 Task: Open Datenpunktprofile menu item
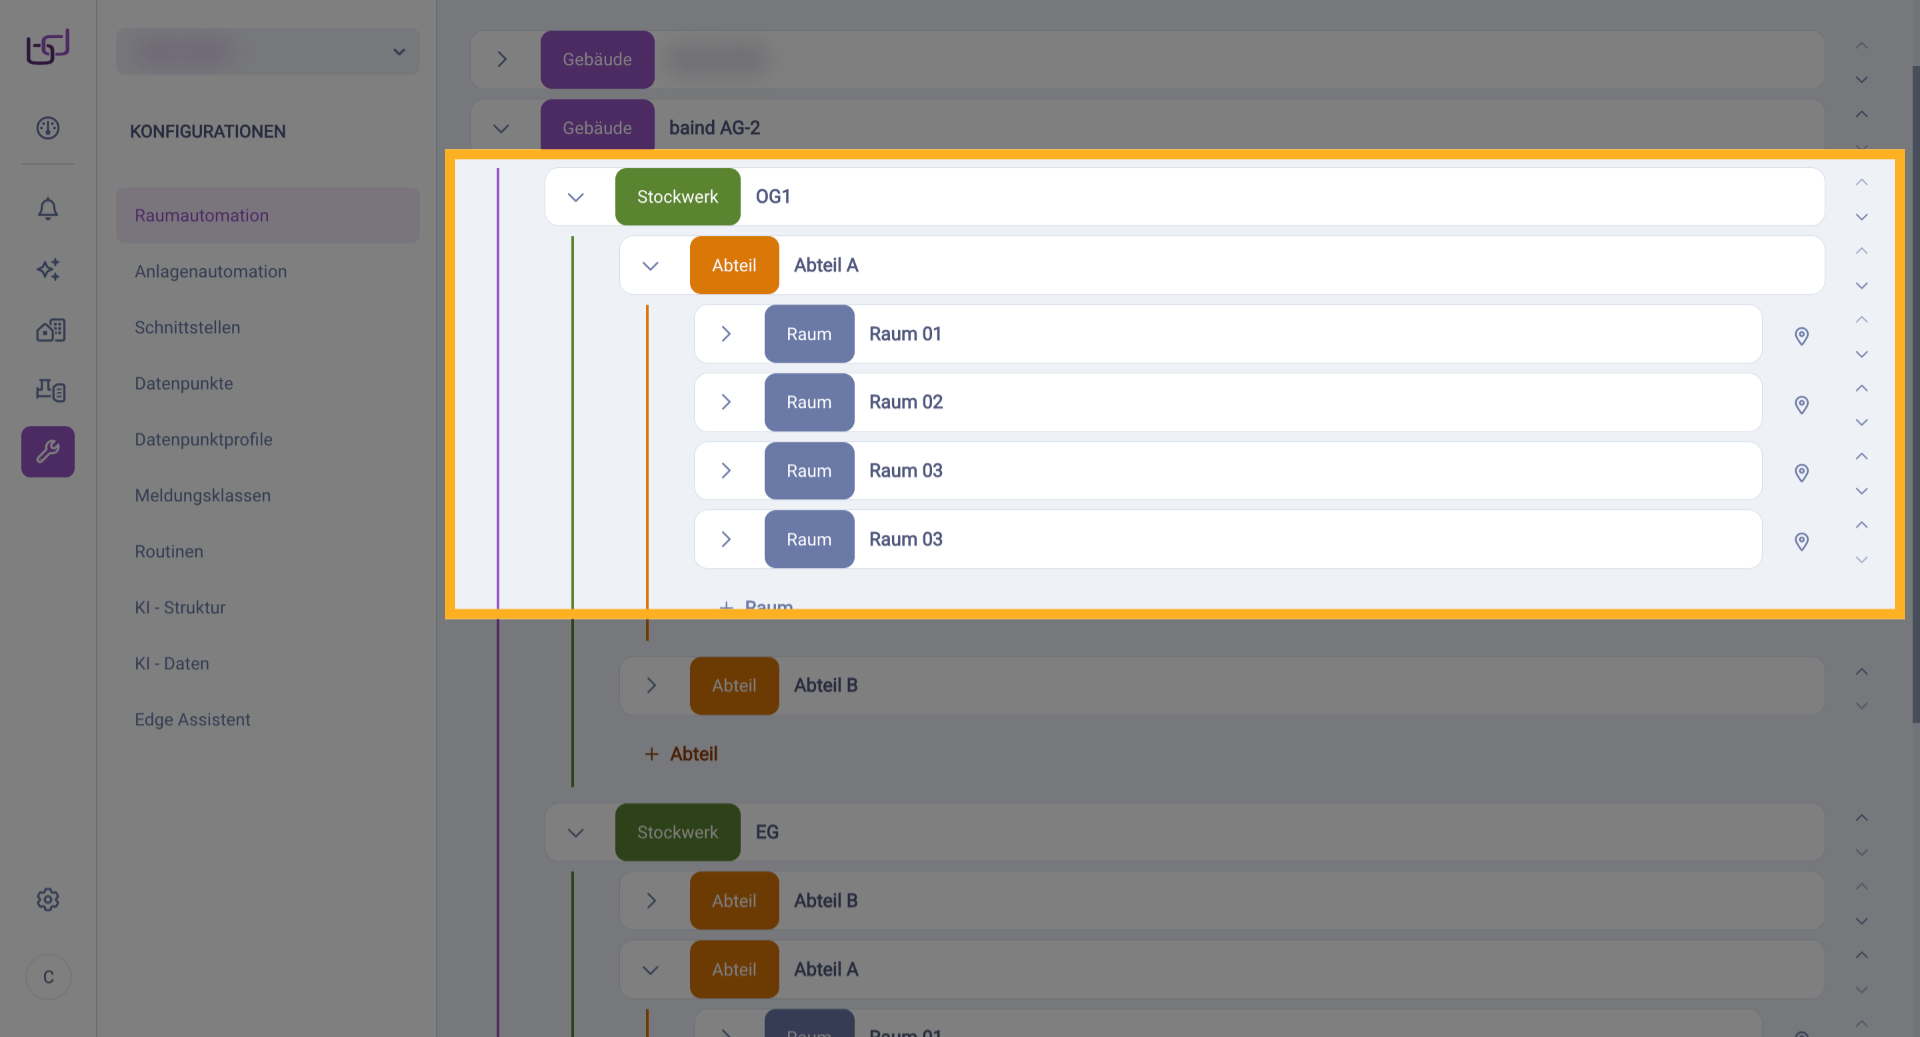click(204, 440)
